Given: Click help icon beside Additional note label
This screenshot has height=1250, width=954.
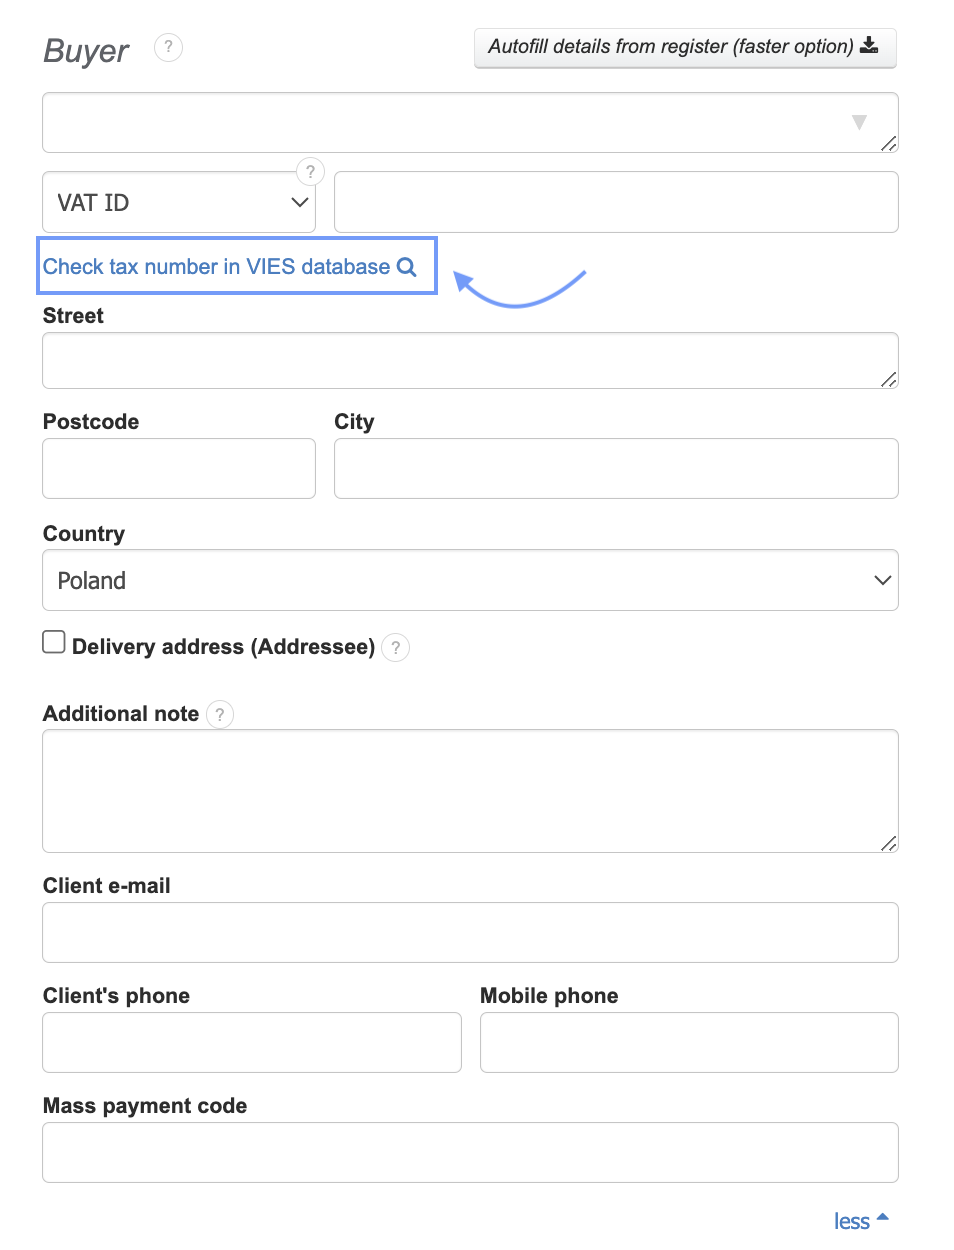Looking at the screenshot, I should 220,714.
